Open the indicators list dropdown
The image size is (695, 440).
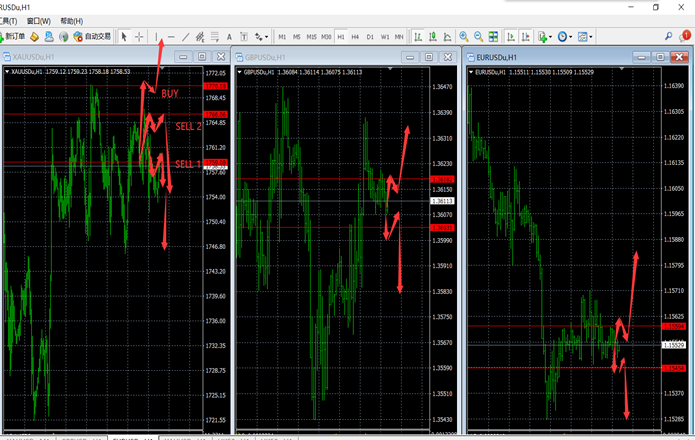pyautogui.click(x=544, y=36)
